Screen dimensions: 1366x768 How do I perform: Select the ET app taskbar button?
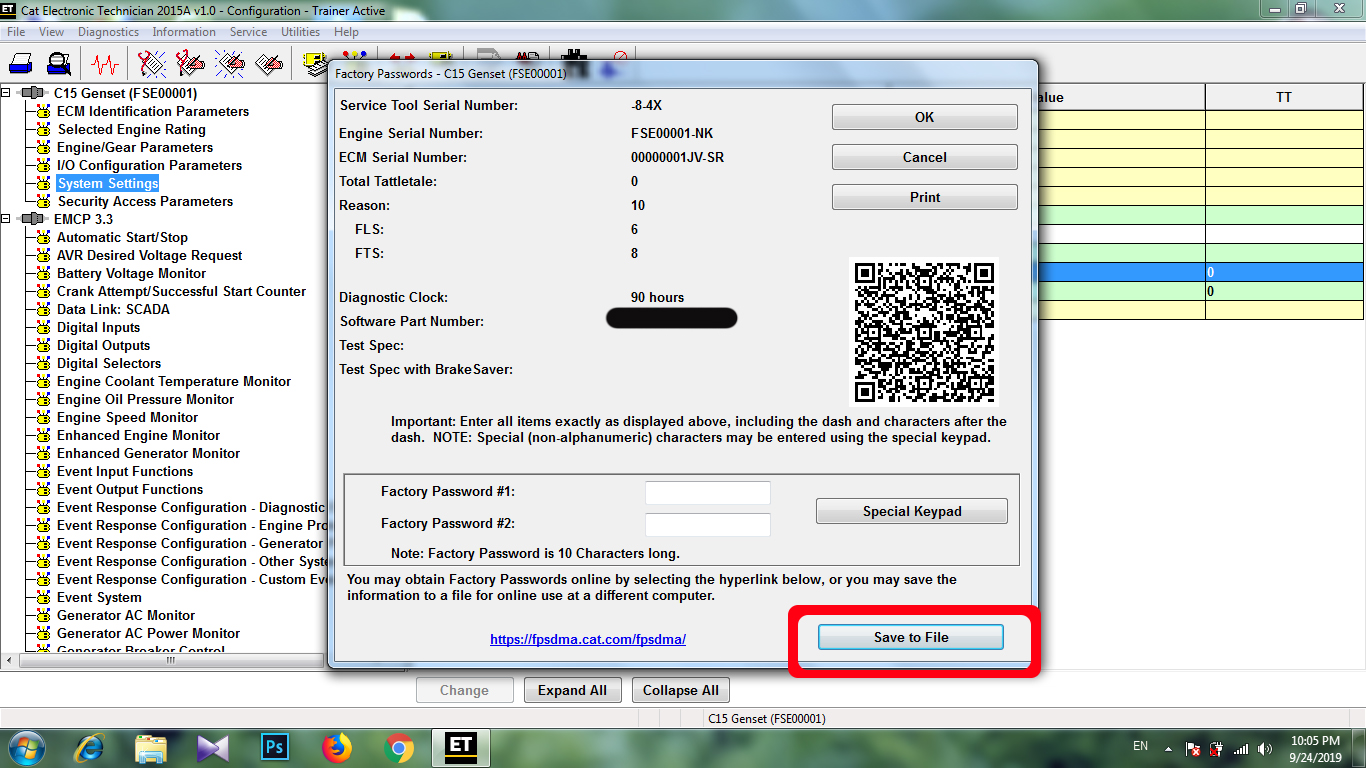click(461, 747)
